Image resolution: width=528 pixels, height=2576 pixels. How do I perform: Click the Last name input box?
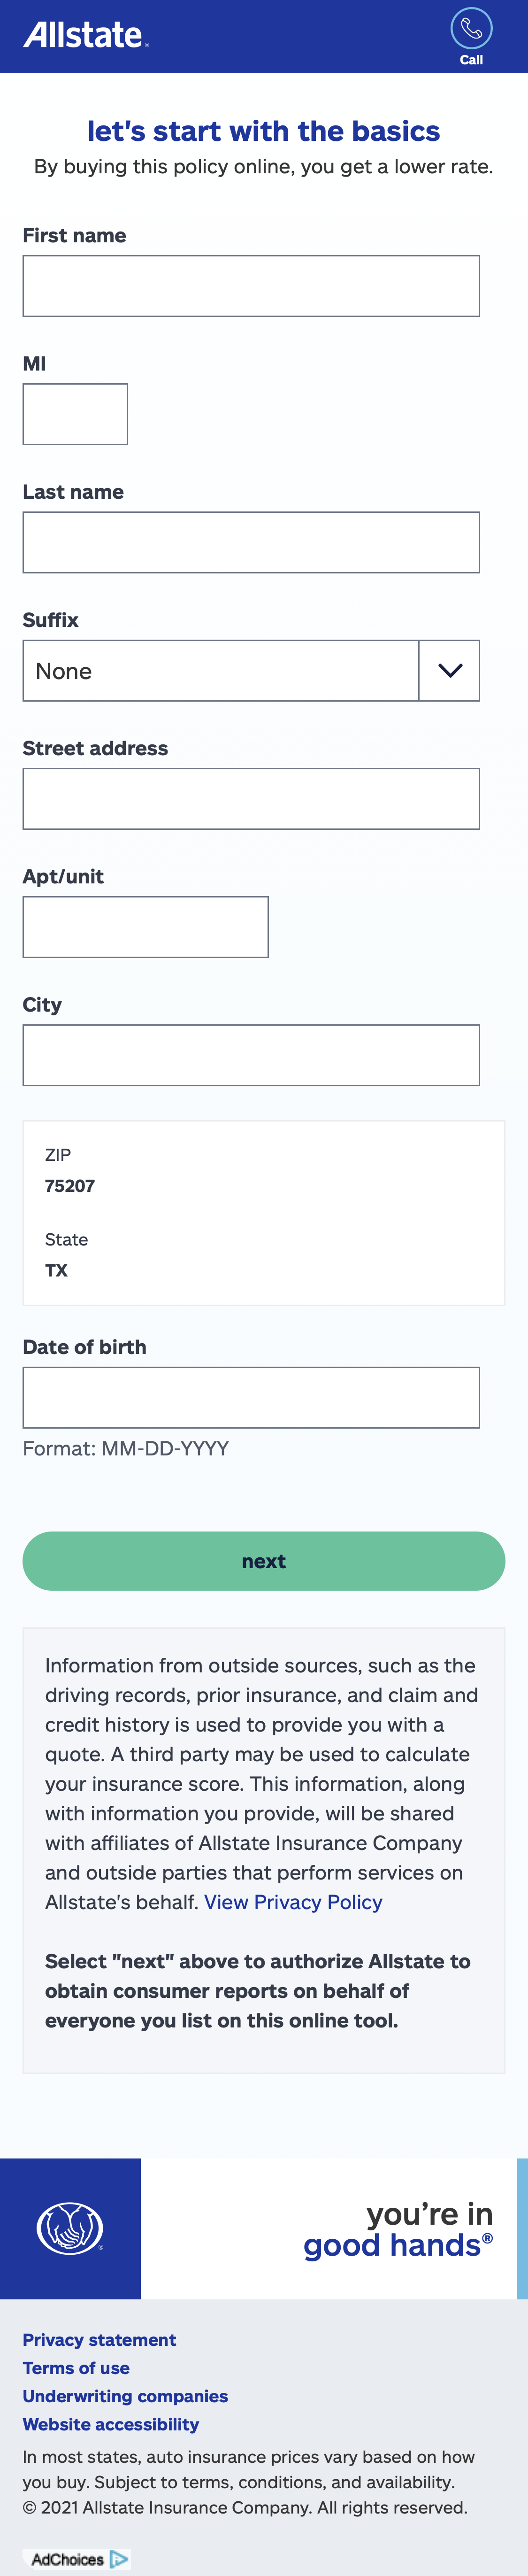(x=251, y=543)
